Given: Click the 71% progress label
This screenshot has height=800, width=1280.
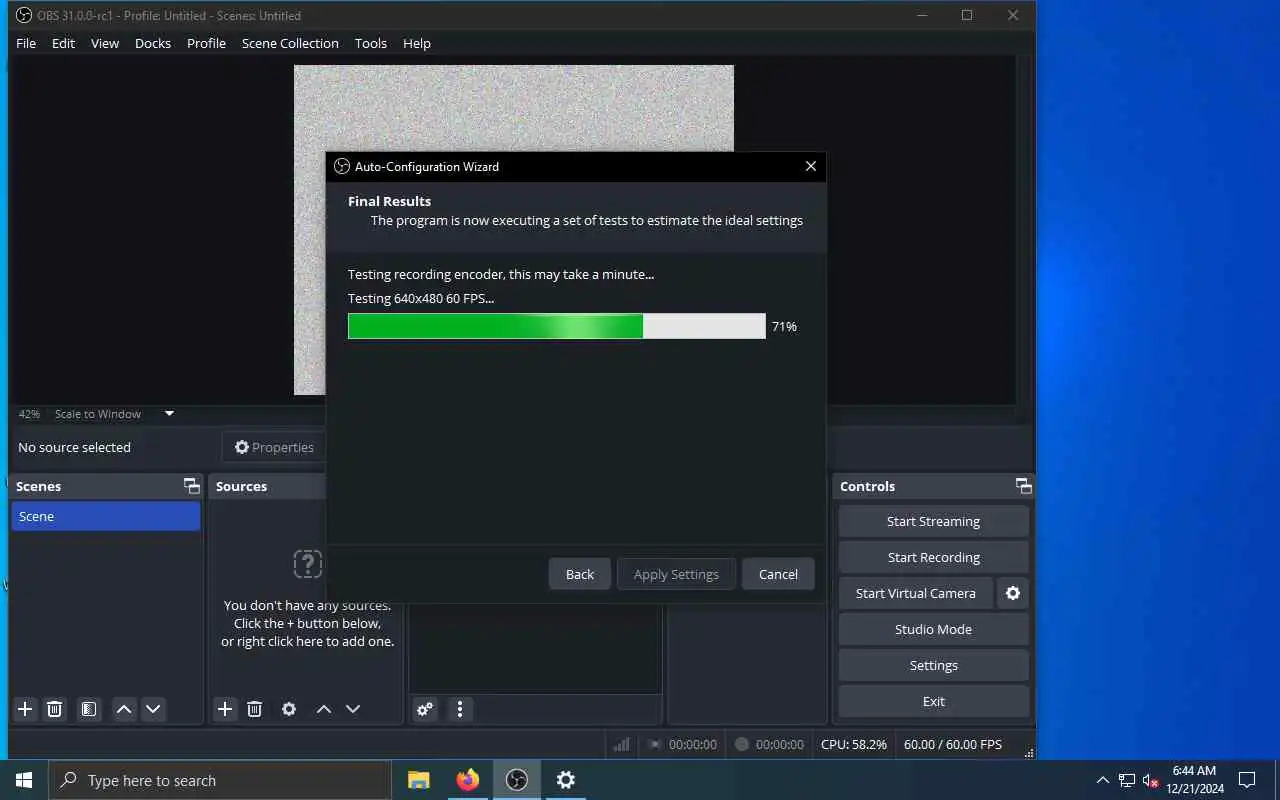Looking at the screenshot, I should 784,326.
